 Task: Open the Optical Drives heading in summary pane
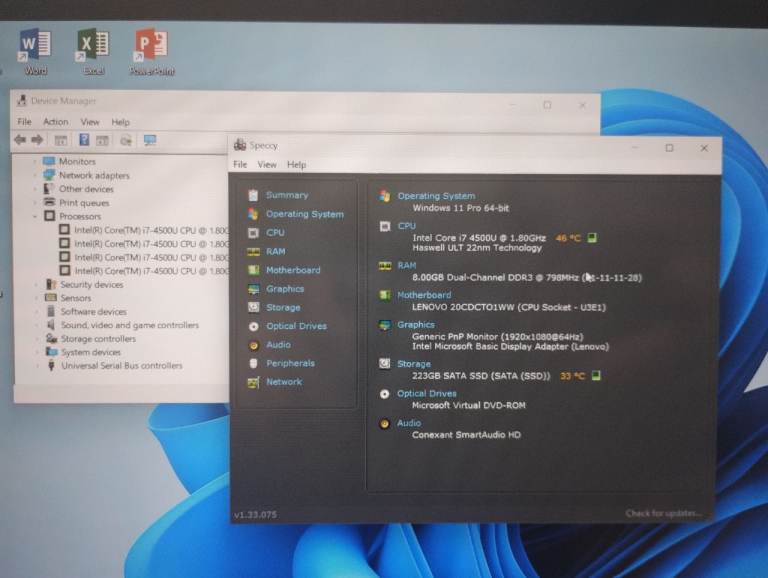(427, 393)
